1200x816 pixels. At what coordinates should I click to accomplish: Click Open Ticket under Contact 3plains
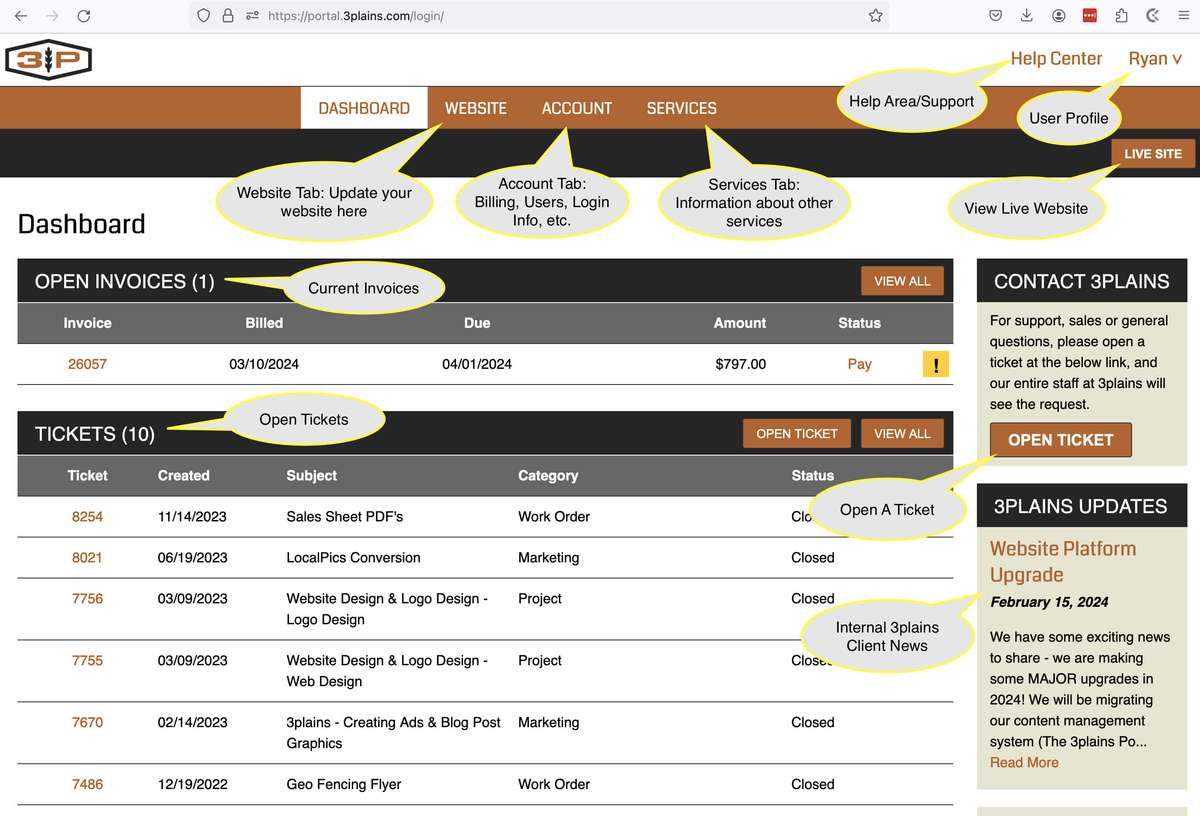click(1061, 440)
